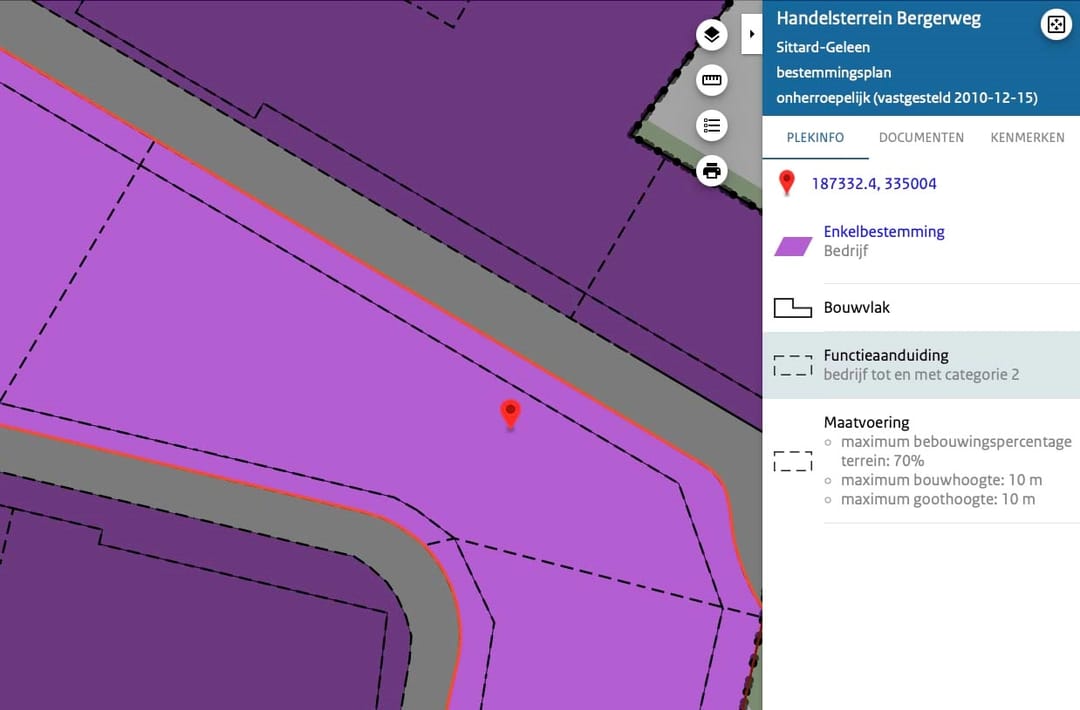Open the map layers button
This screenshot has height=710, width=1080.
coord(711,35)
